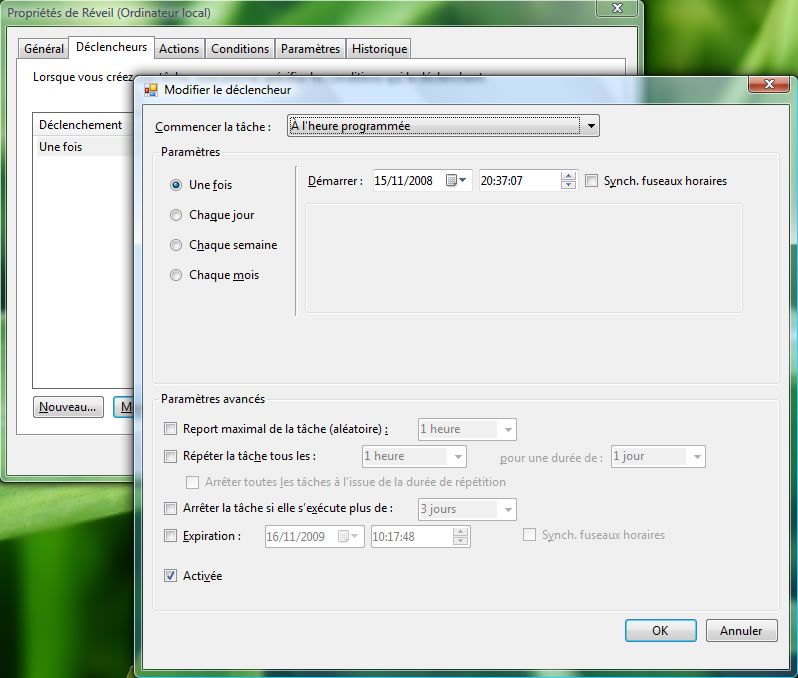Select the Chaque jour option
Viewport: 798px width, 678px height.
[176, 215]
